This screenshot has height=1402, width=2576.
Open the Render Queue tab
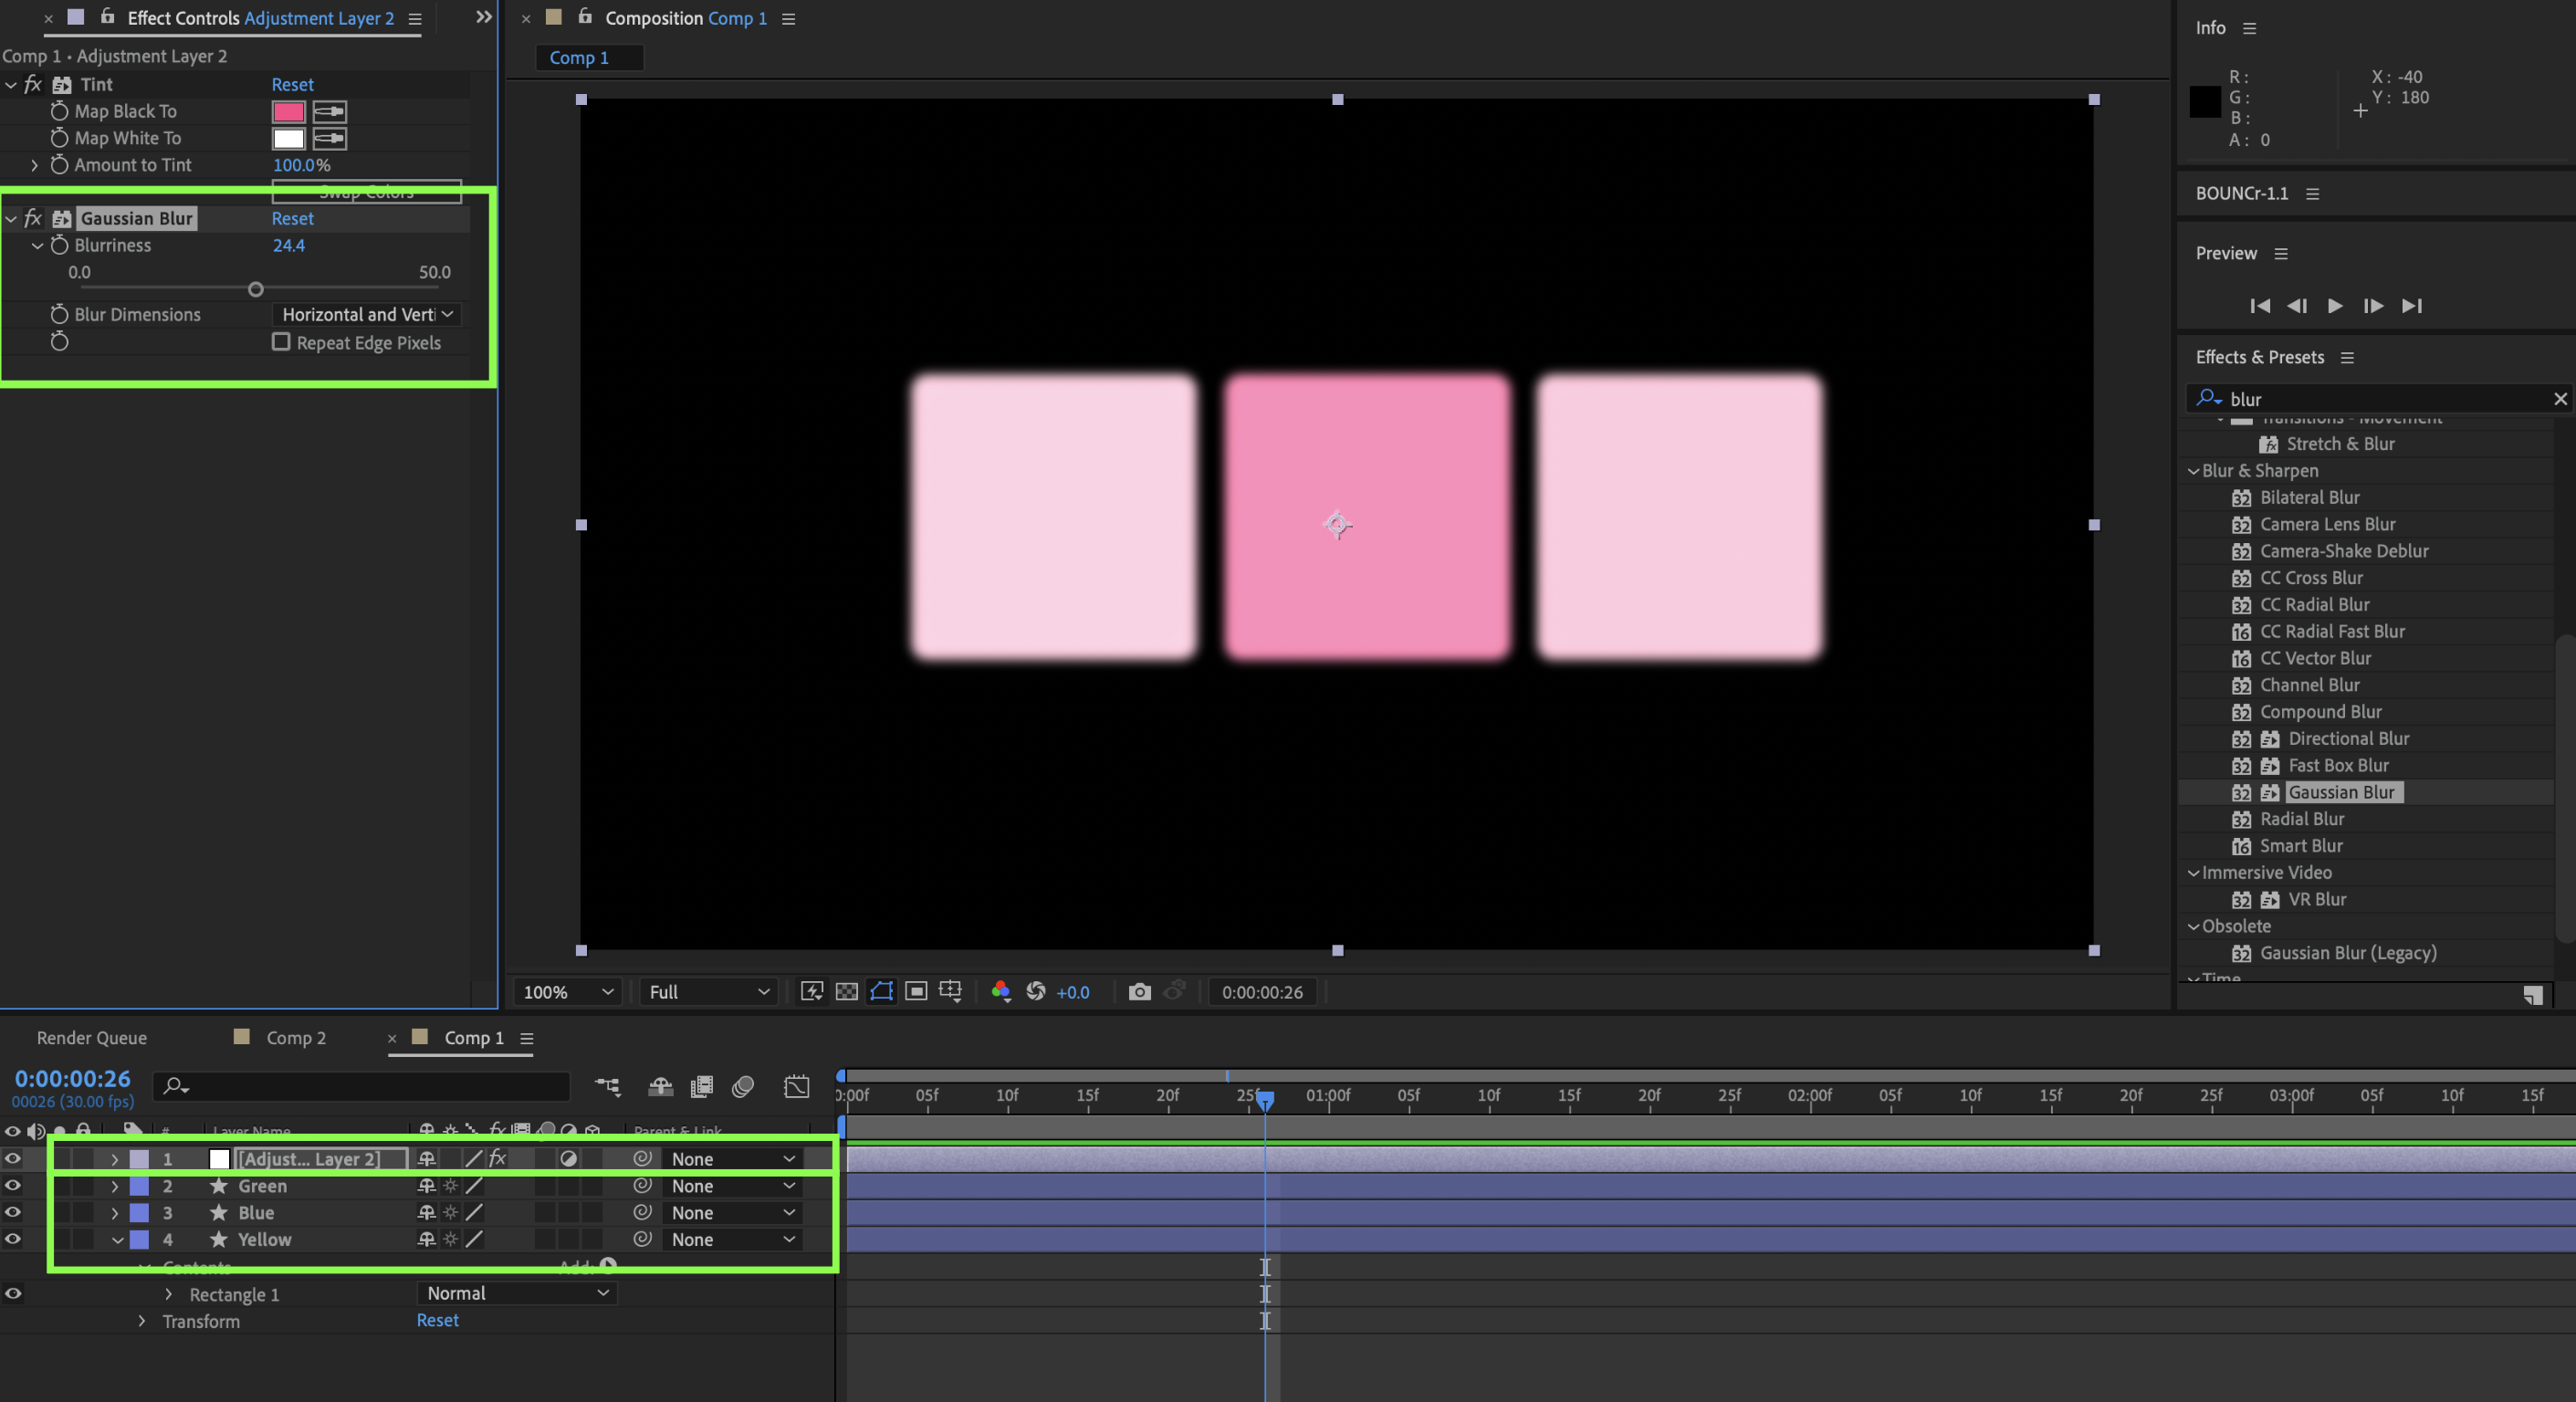pyautogui.click(x=91, y=1037)
